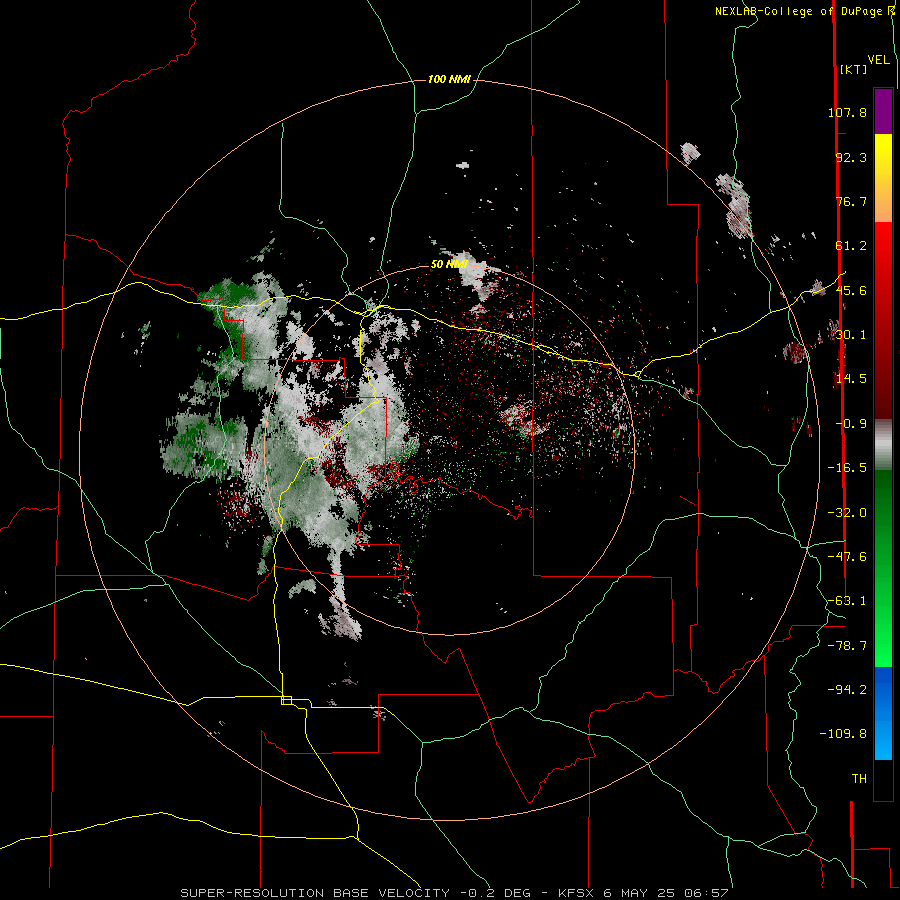Pick the gray near-zero segment of the color bar
This screenshot has height=900, width=900.
(883, 445)
